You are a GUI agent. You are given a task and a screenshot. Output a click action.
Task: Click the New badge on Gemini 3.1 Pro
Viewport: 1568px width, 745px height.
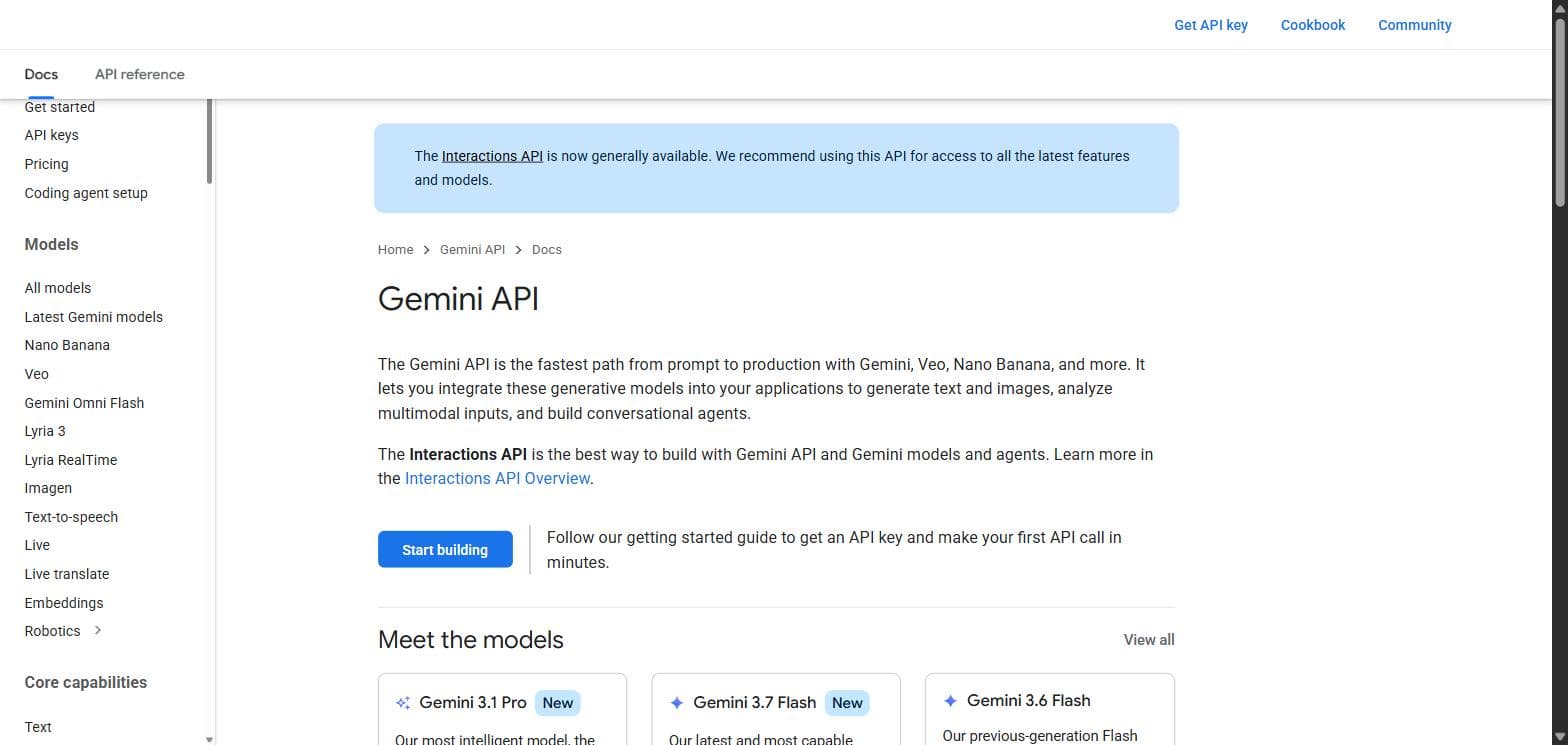coord(558,703)
